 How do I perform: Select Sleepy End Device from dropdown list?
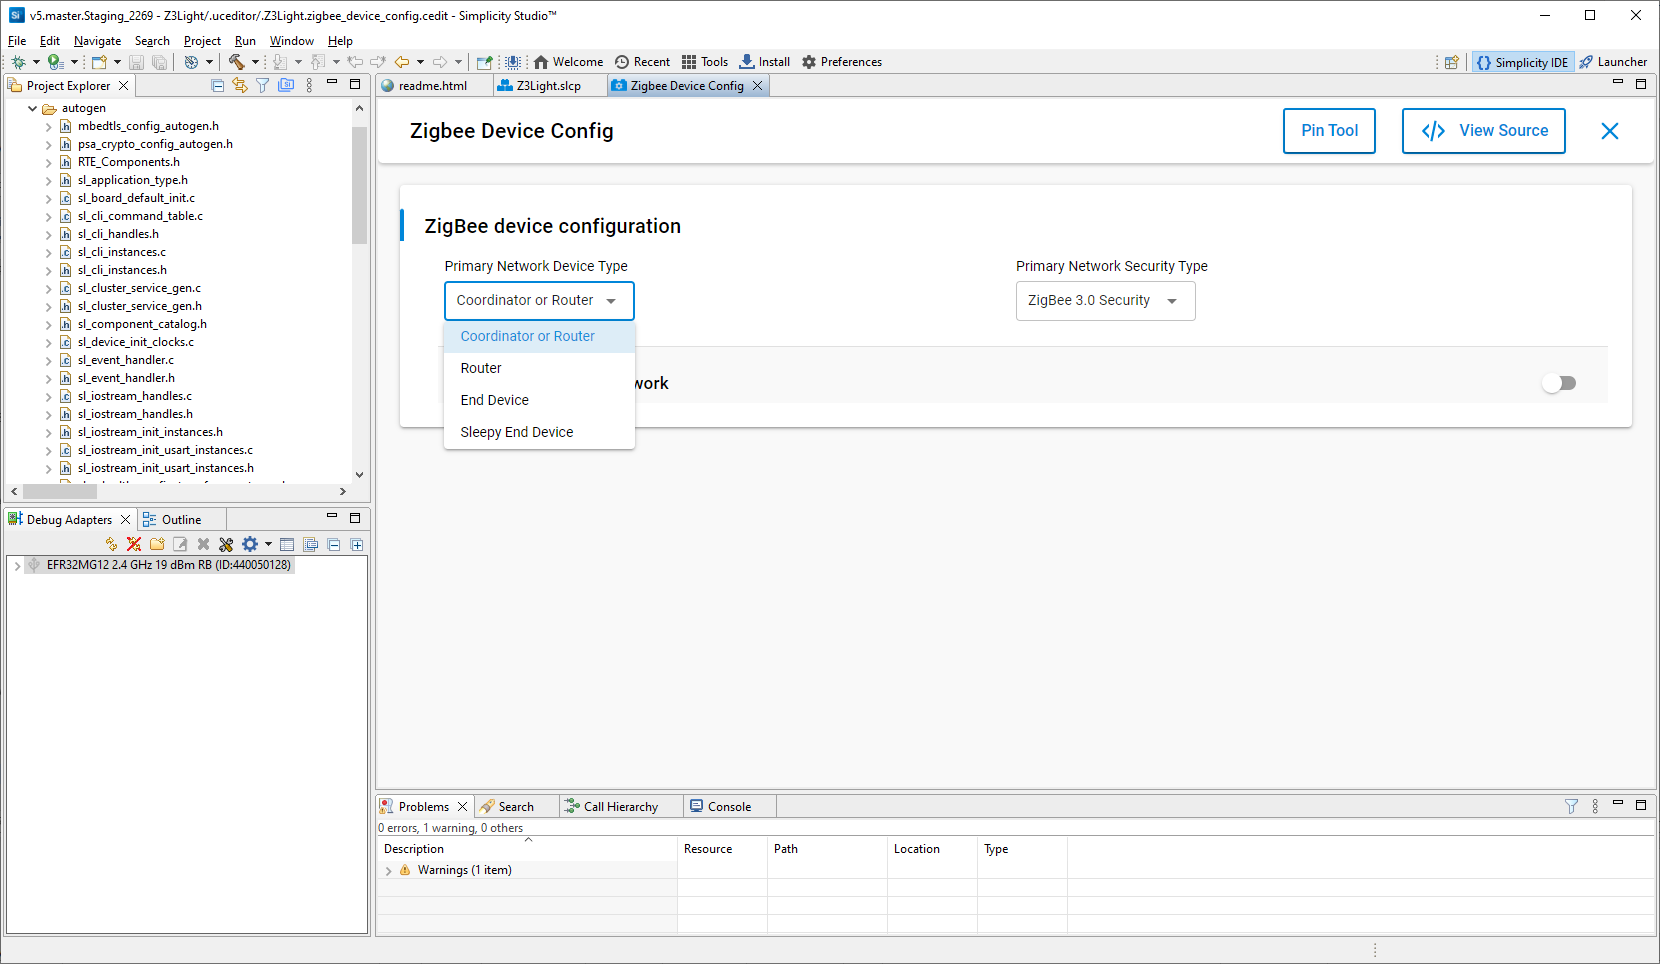[517, 432]
